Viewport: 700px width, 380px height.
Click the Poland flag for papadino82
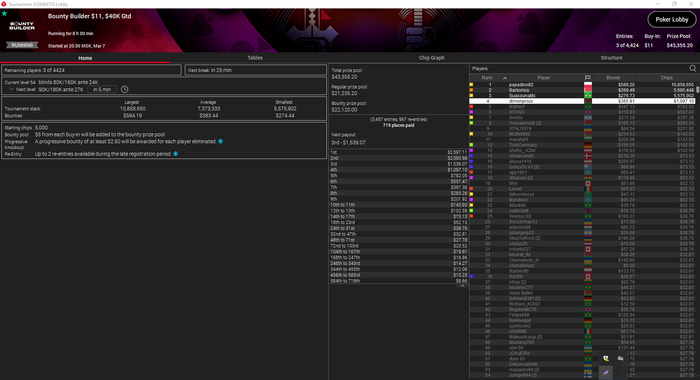[x=588, y=84]
